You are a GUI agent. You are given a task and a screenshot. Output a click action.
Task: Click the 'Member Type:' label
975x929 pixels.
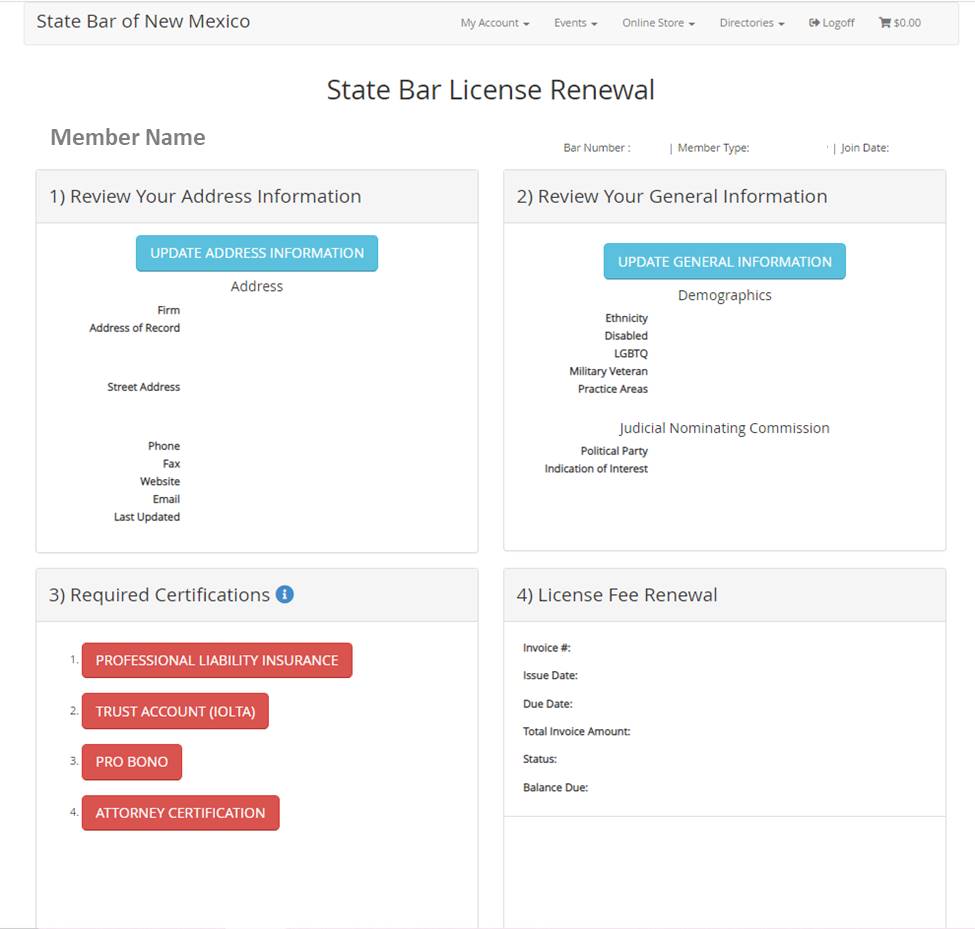pos(713,148)
